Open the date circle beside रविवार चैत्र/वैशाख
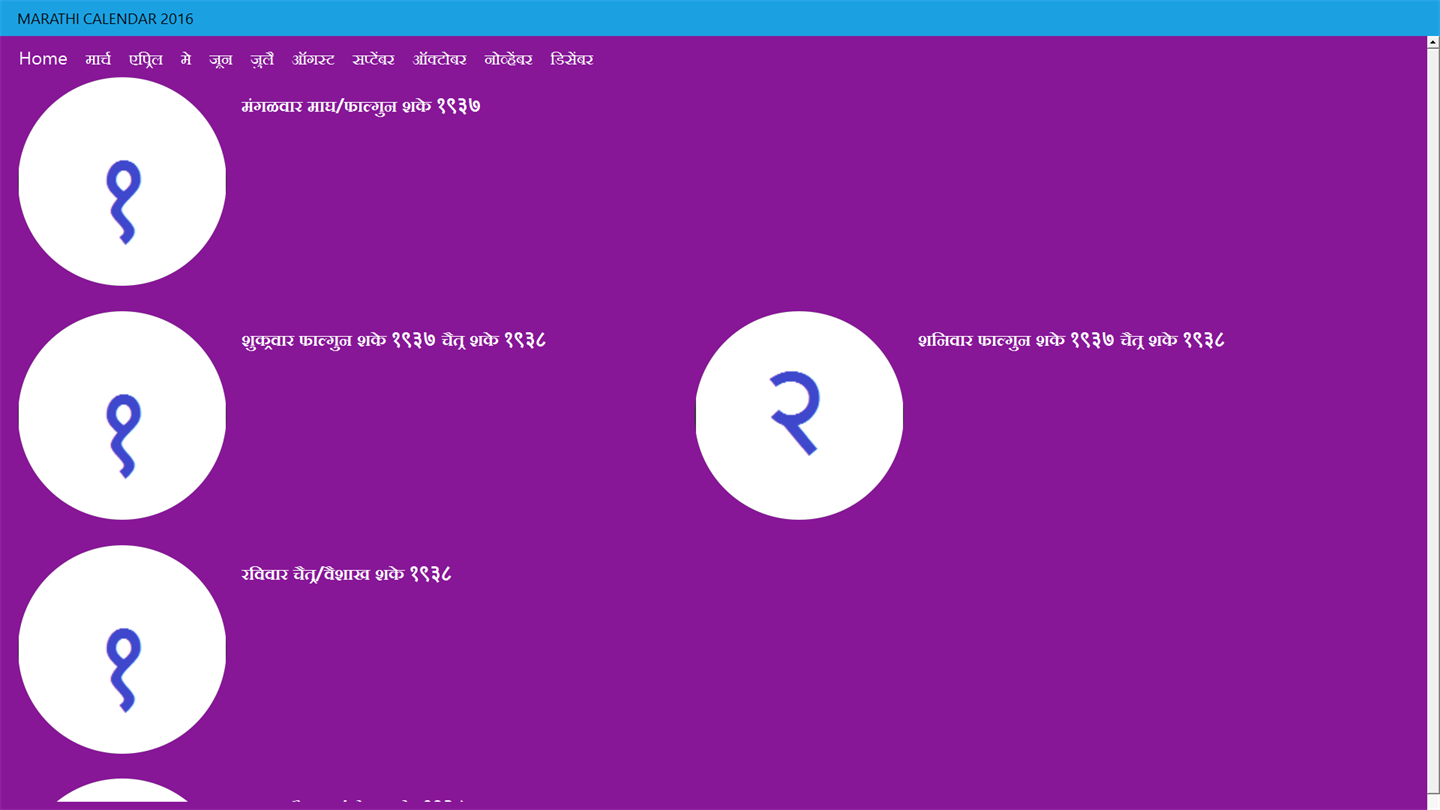Screen dimensions: 1440x810 (x=122, y=649)
